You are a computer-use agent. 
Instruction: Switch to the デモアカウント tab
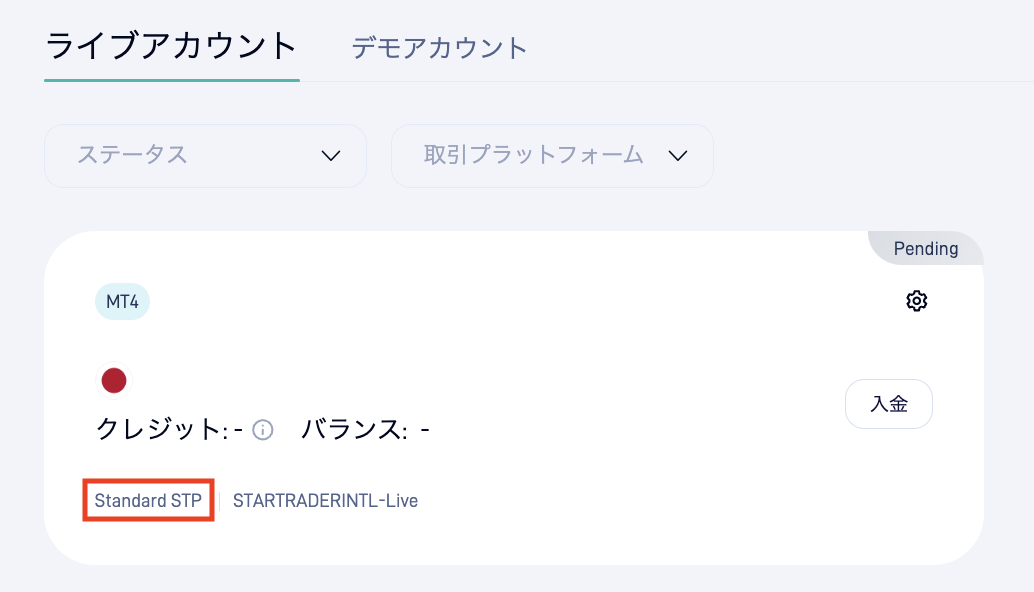coord(439,48)
